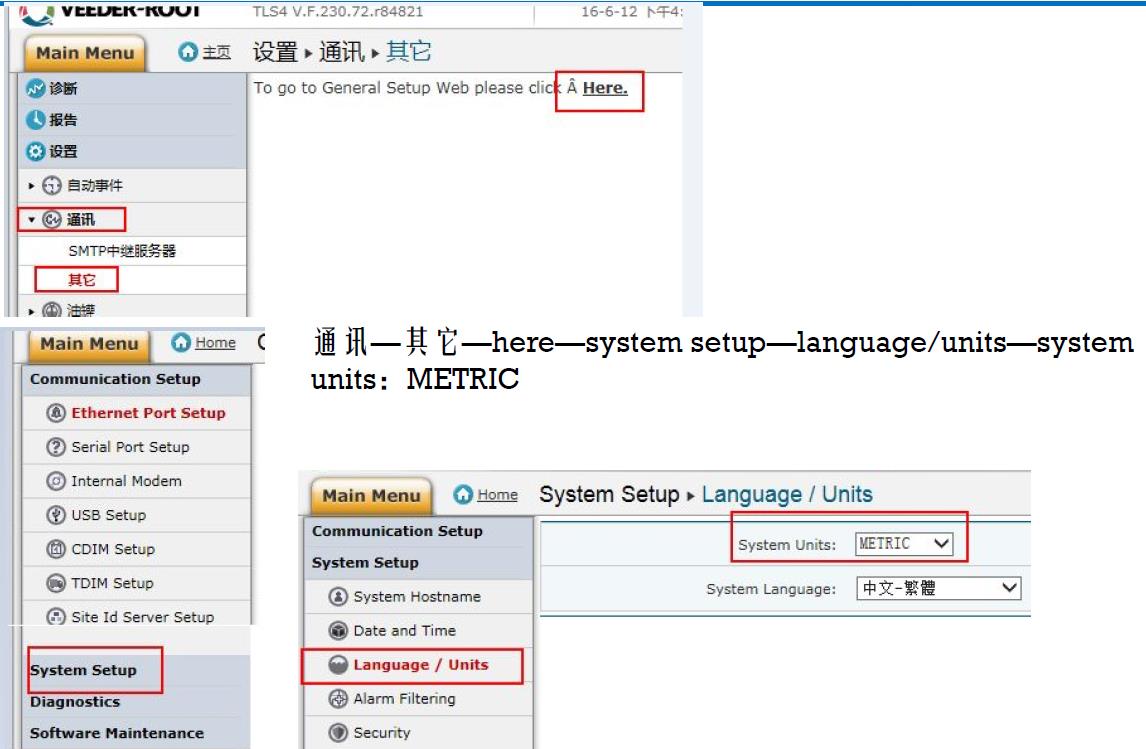
Task: Click the Security icon in System Setup
Action: [x=338, y=733]
